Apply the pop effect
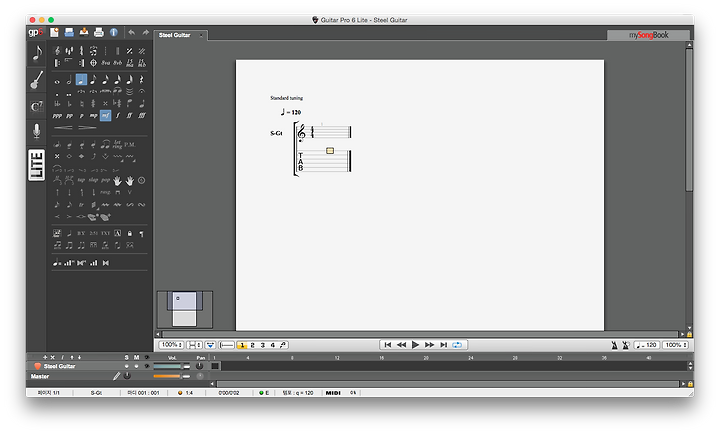 click(106, 180)
